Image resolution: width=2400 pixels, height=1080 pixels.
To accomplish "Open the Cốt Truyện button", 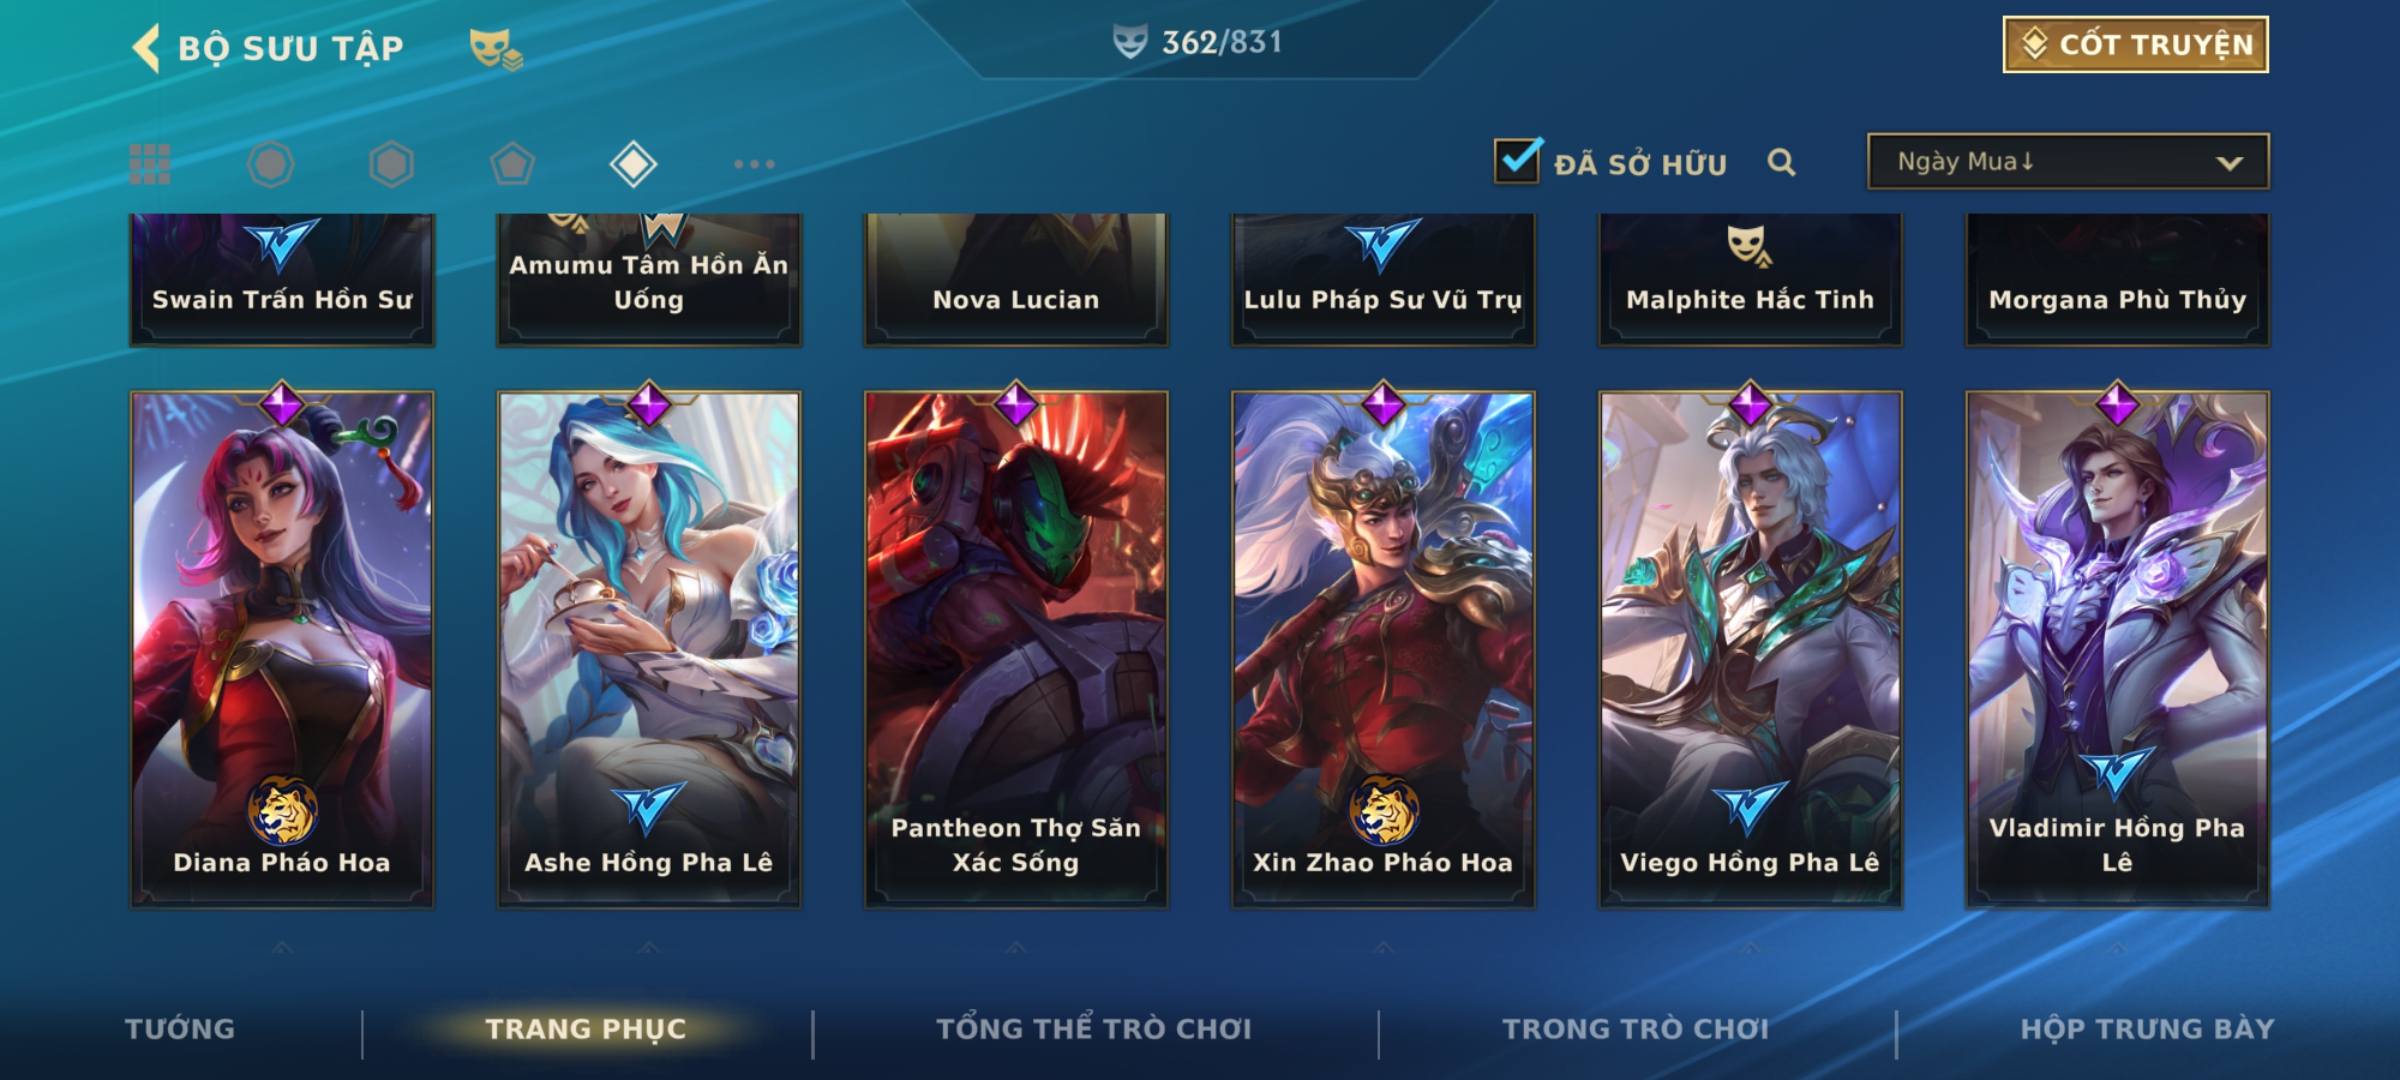I will pos(2135,44).
